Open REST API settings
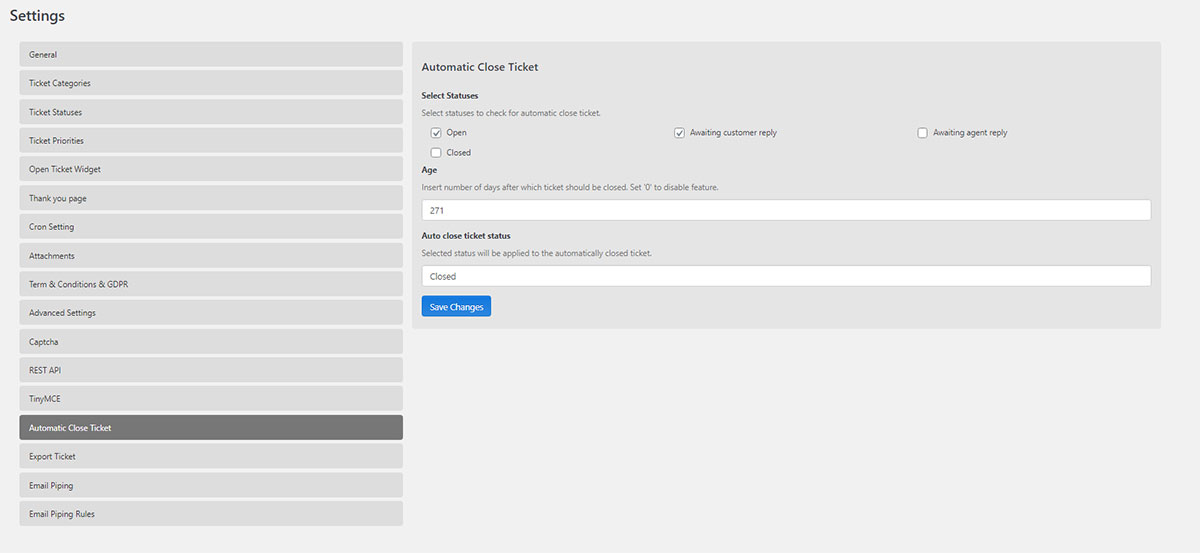The height and width of the screenshot is (553, 1200). point(211,370)
